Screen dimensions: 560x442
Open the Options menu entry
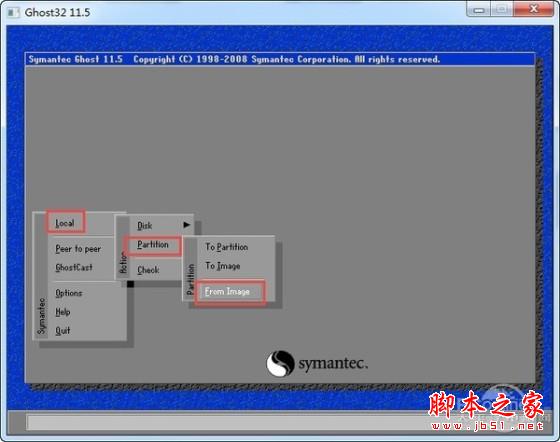(69, 293)
